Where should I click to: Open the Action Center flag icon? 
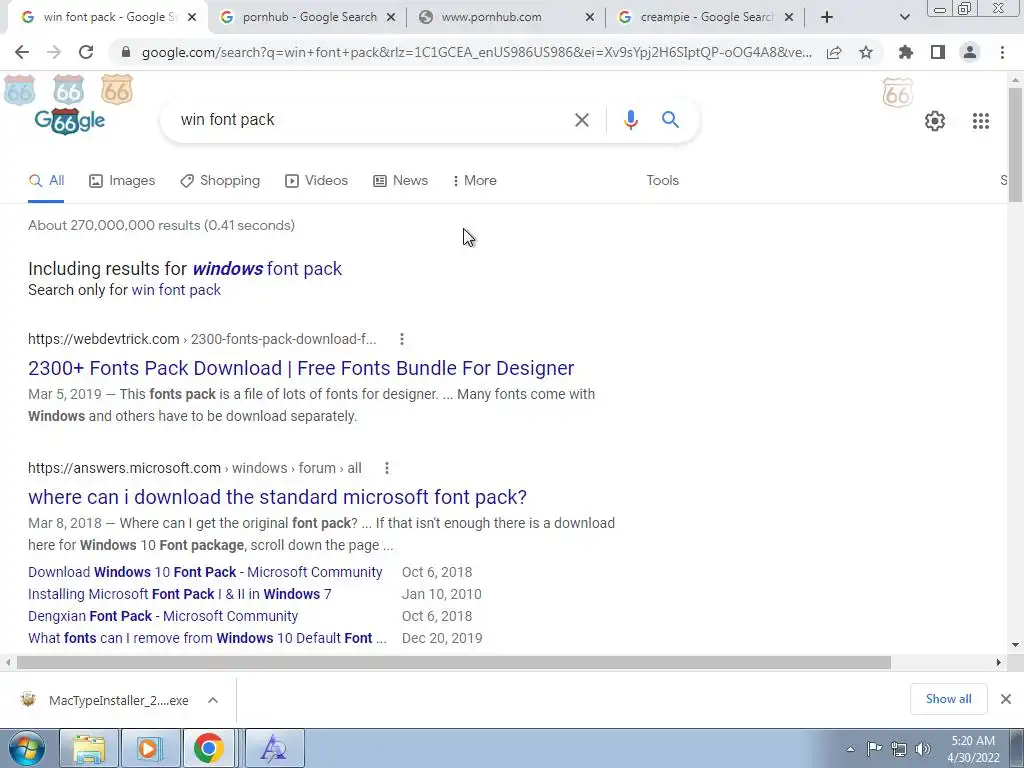pyautogui.click(x=874, y=749)
